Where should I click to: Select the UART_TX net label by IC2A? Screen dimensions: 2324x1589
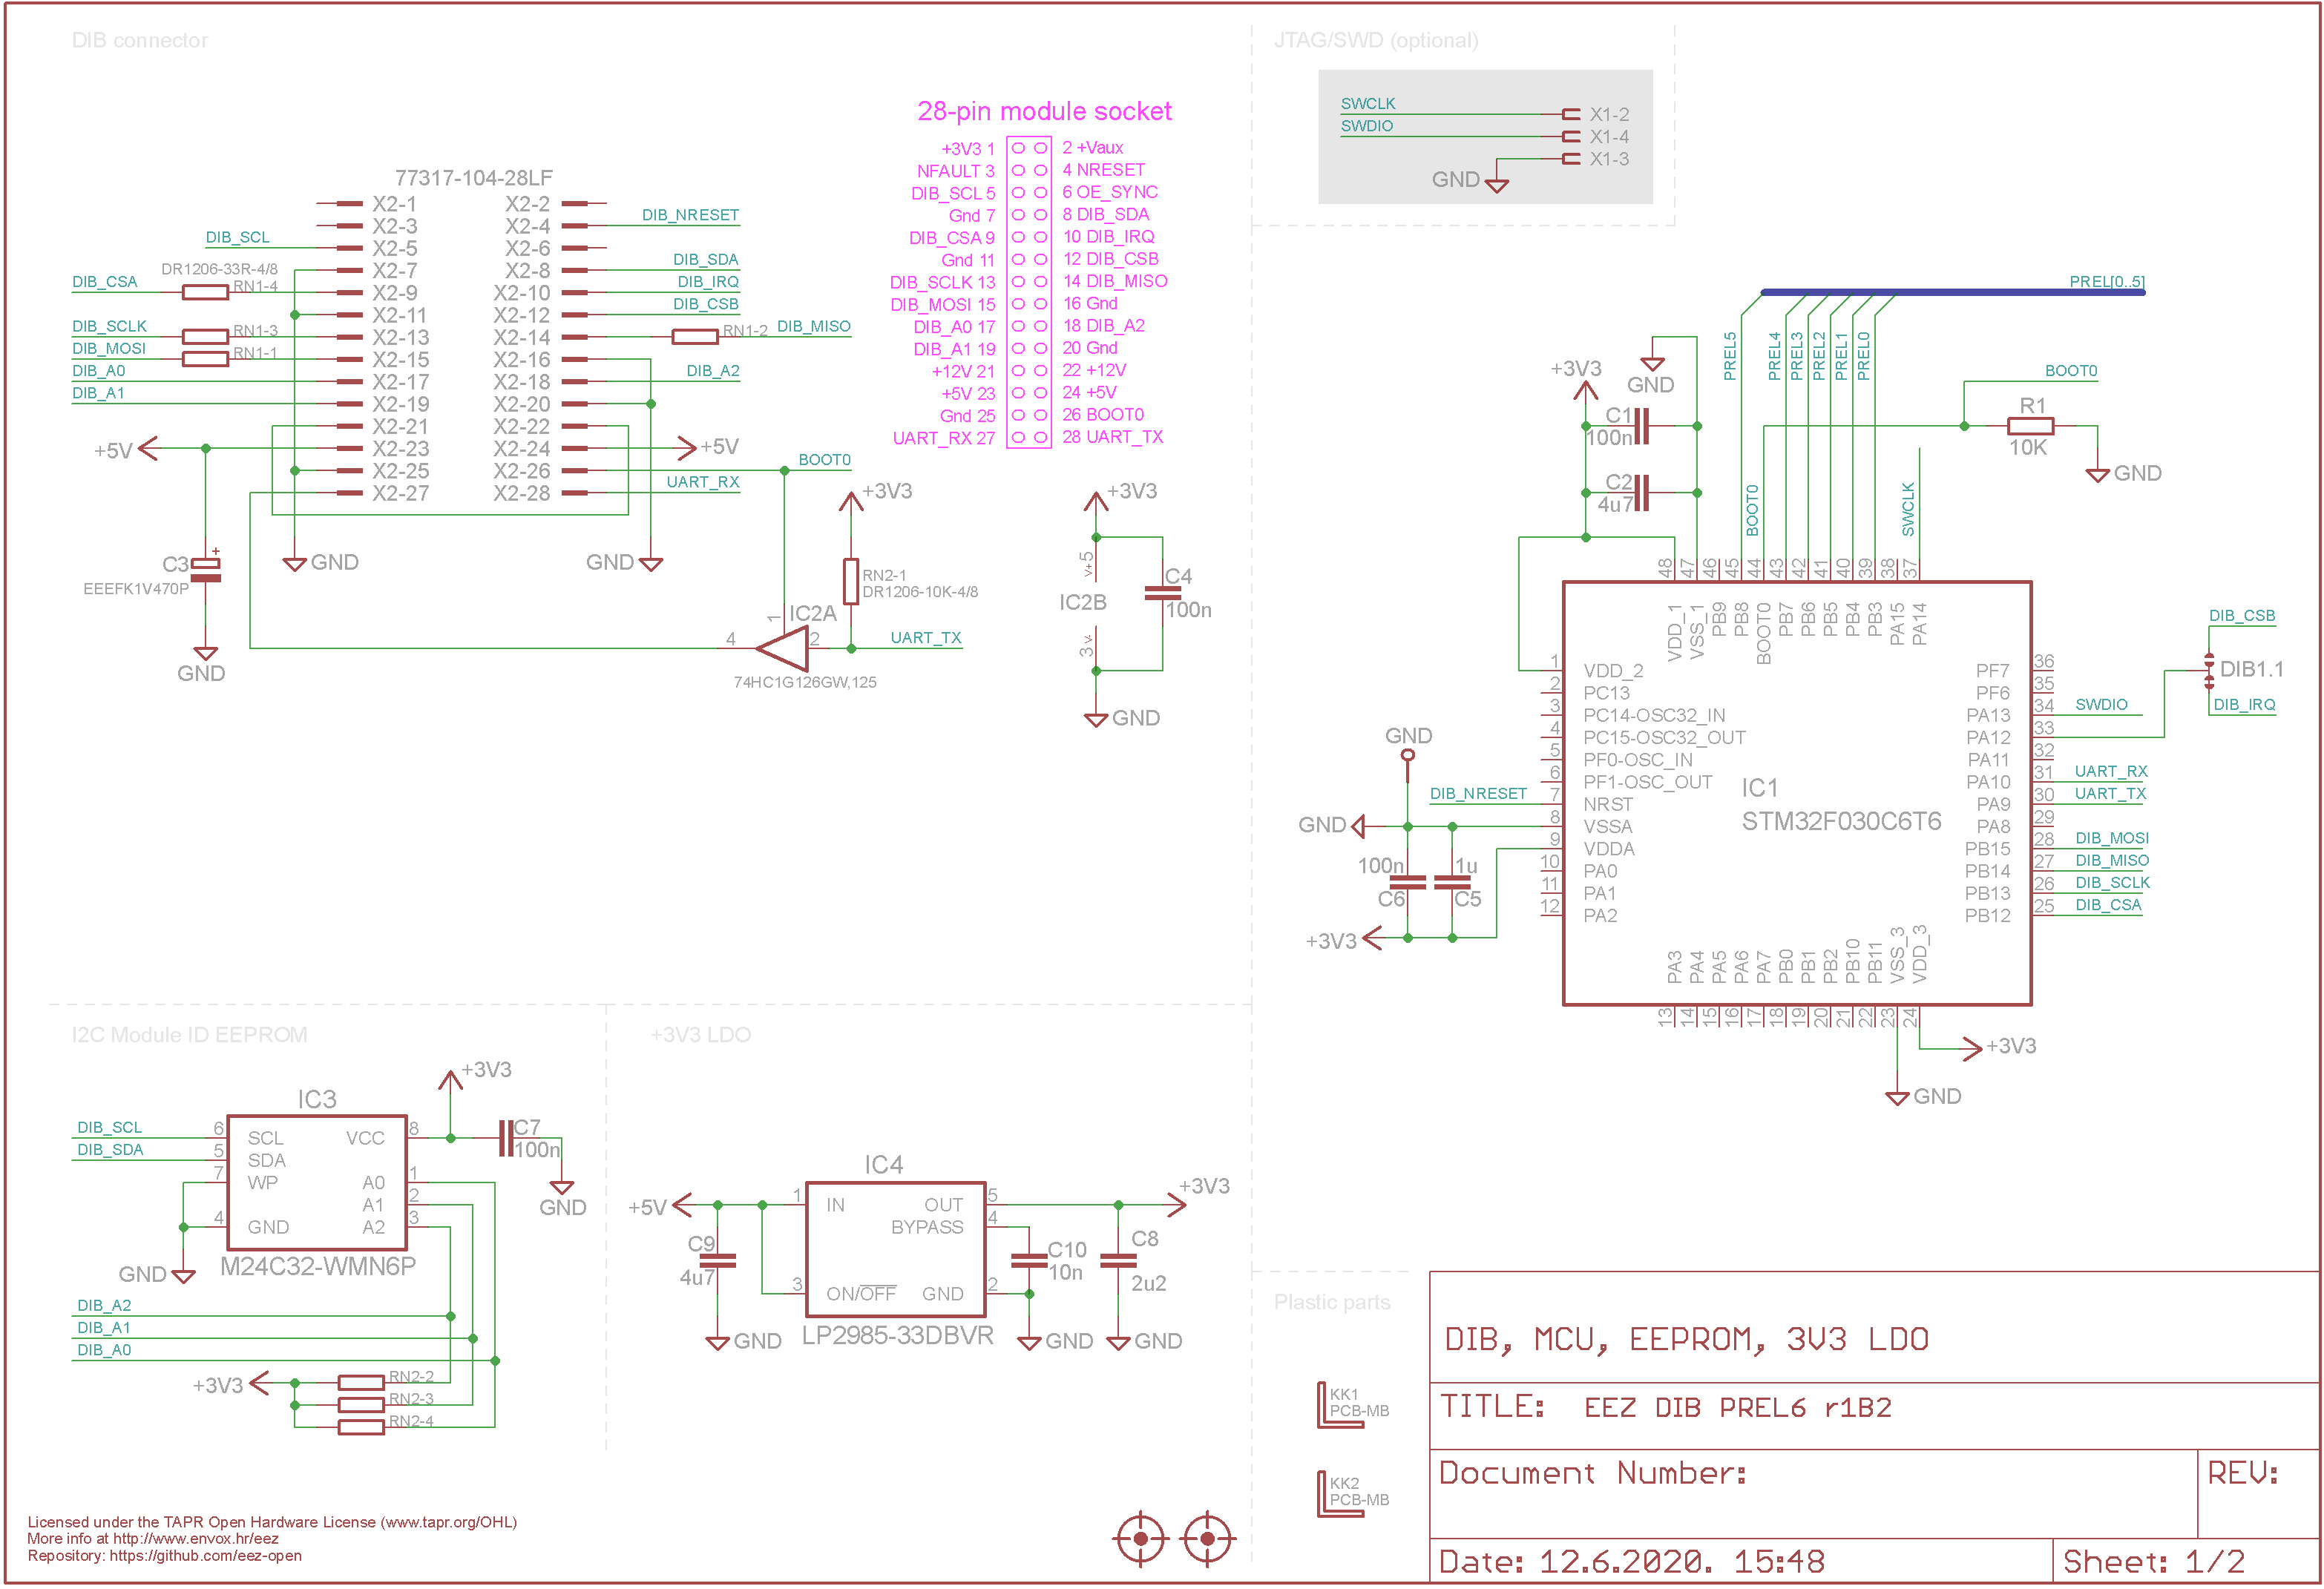click(x=926, y=637)
